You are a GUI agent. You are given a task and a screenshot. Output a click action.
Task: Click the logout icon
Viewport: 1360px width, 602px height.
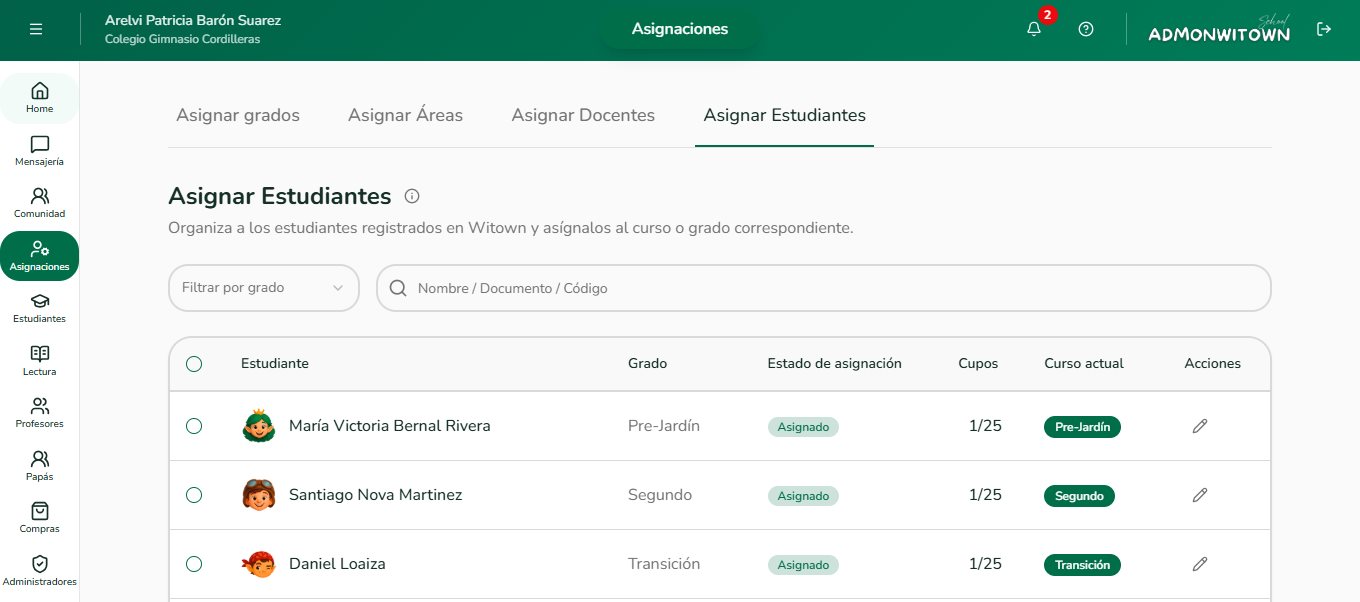tap(1324, 29)
